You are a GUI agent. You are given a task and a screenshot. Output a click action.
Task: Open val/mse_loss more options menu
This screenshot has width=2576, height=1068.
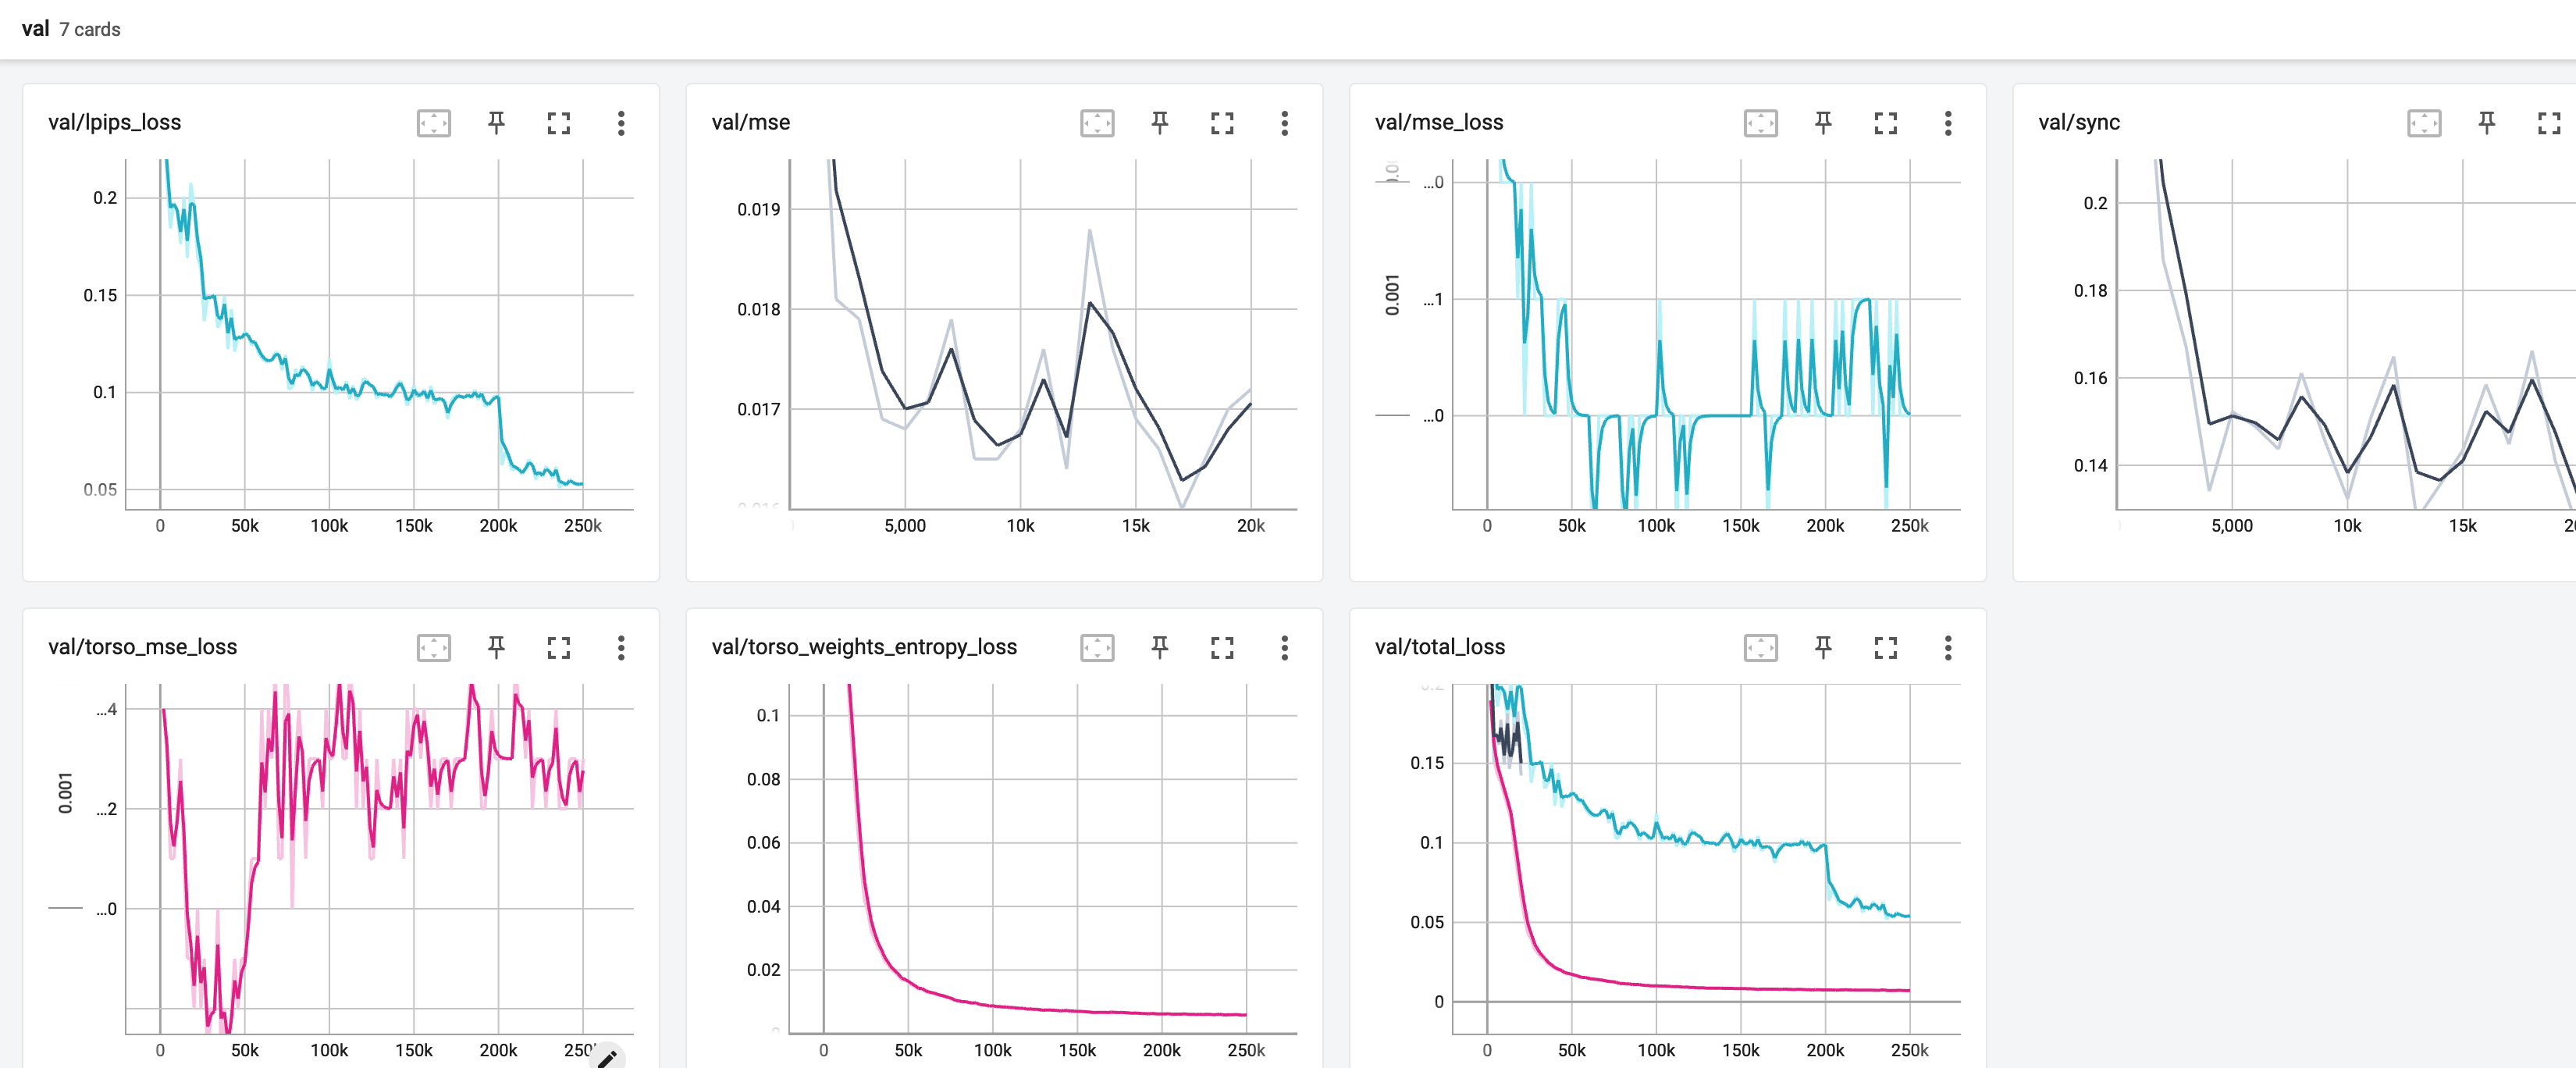click(1947, 123)
